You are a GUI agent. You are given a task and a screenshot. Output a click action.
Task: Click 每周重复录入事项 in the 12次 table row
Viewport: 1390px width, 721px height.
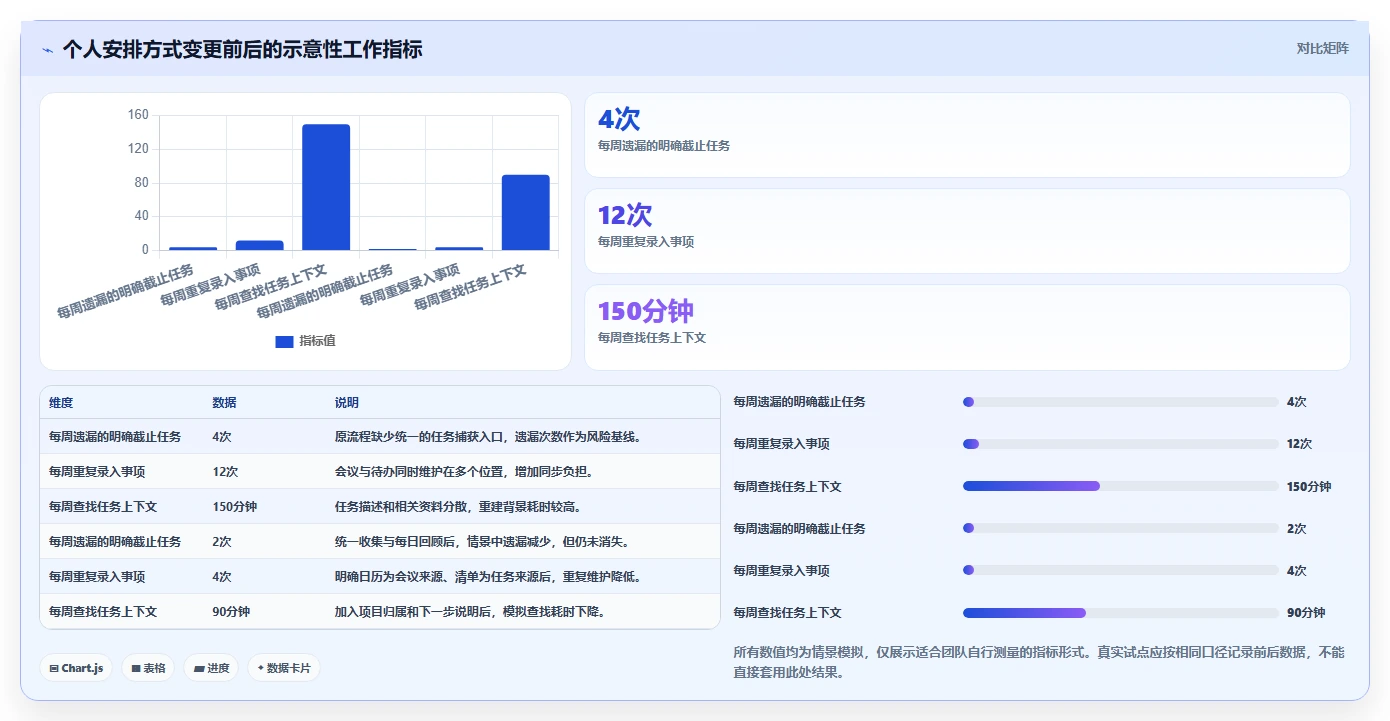pos(97,472)
